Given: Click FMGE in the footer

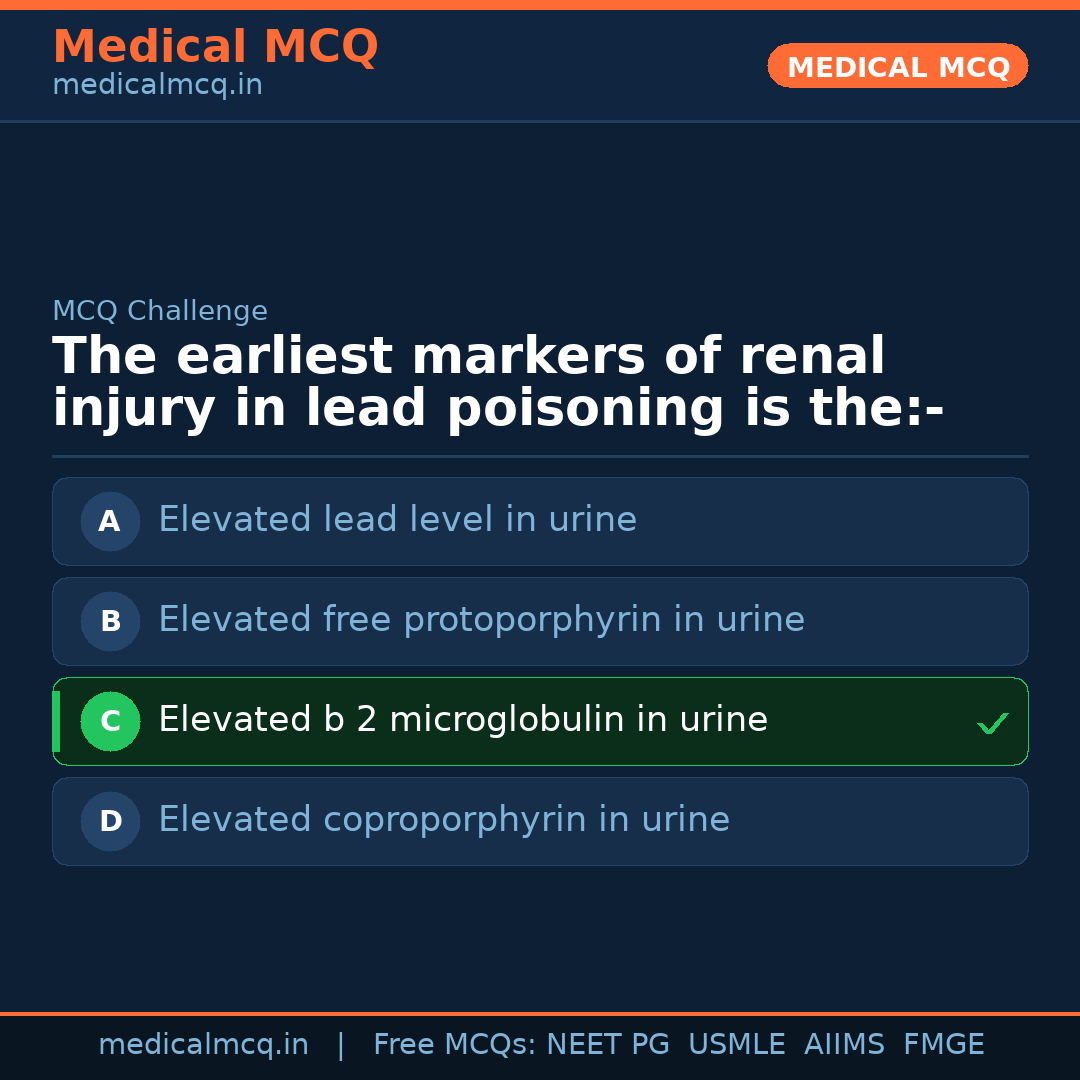Looking at the screenshot, I should pyautogui.click(x=943, y=1045).
